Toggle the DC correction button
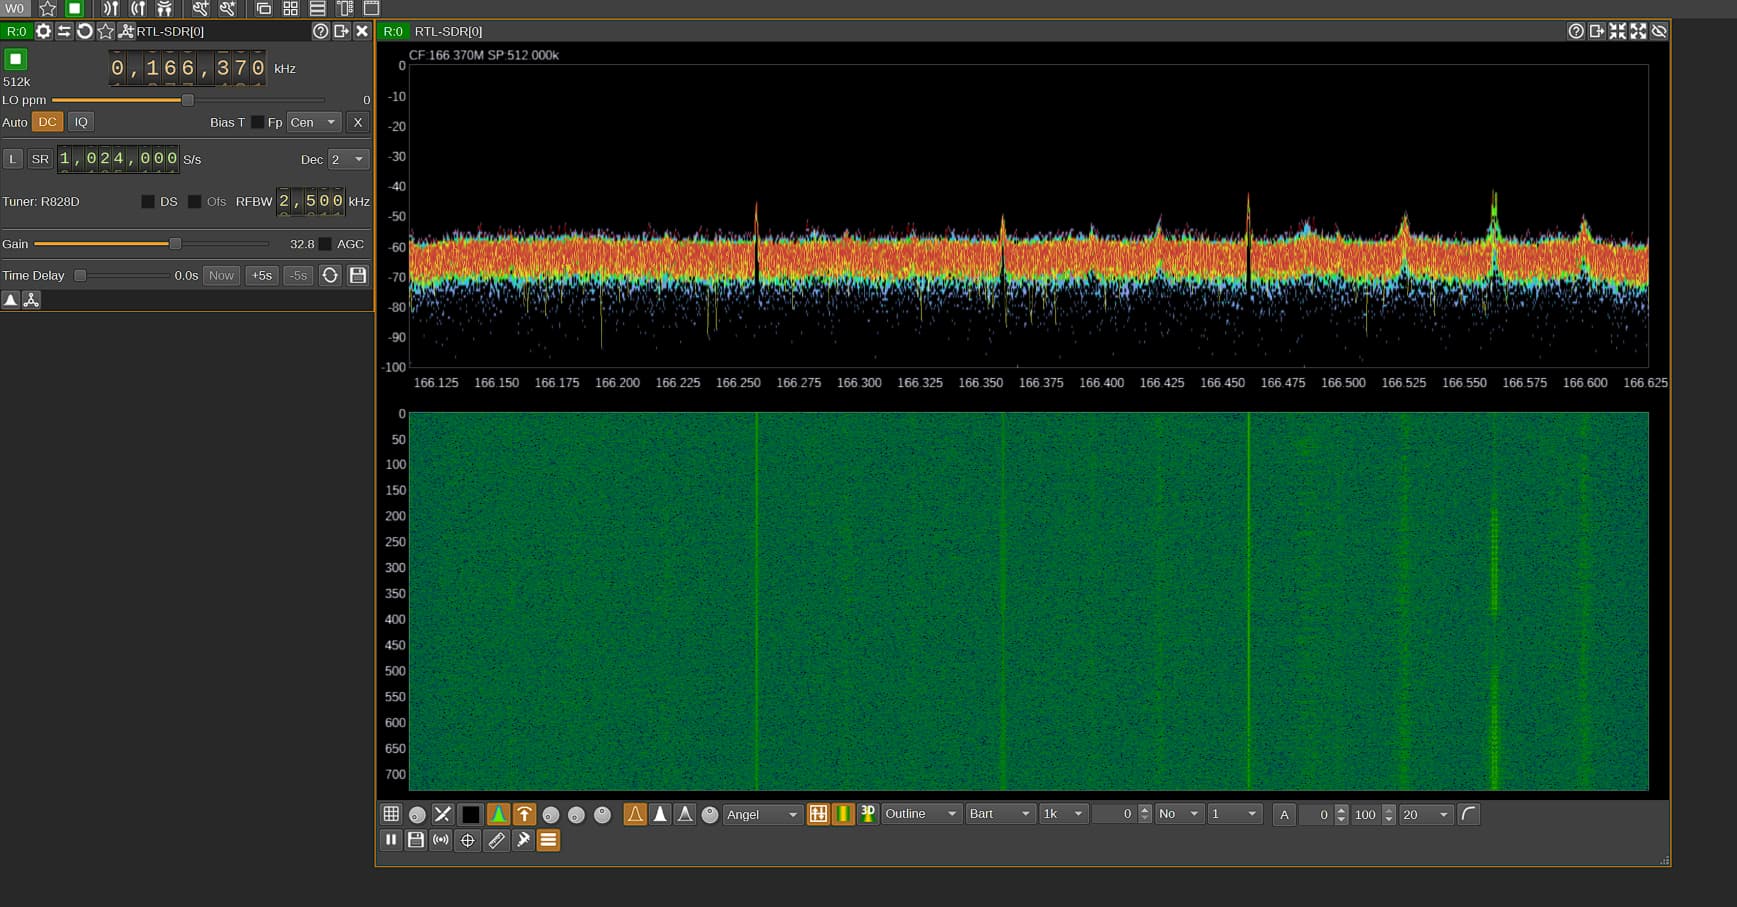 [47, 122]
